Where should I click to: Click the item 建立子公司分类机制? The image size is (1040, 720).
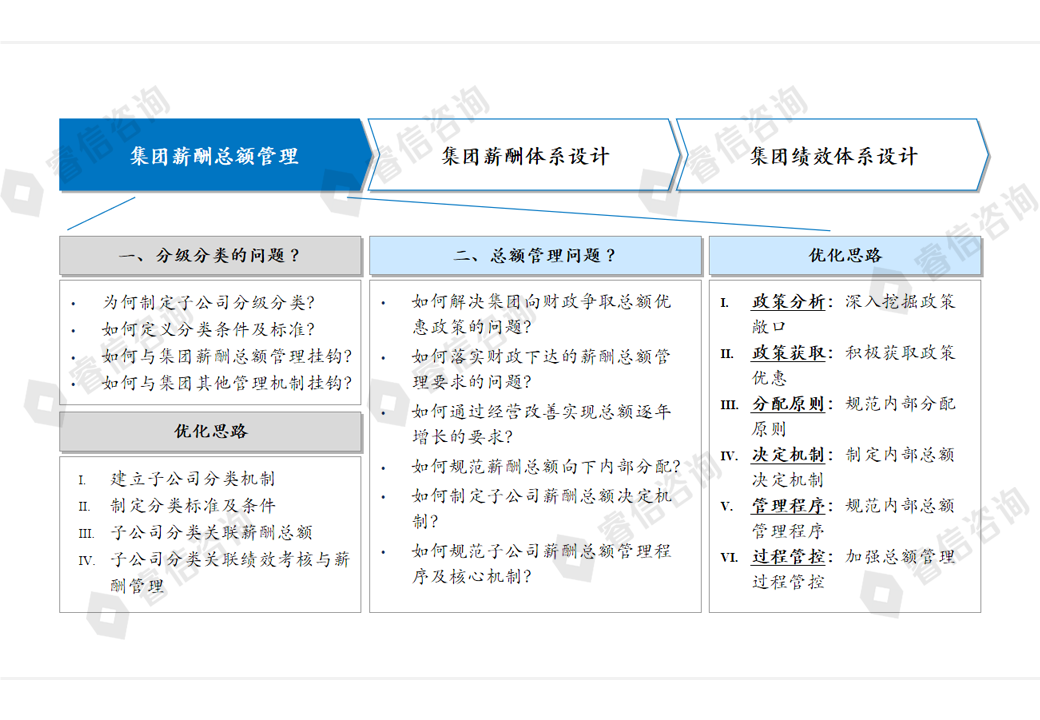(192, 478)
